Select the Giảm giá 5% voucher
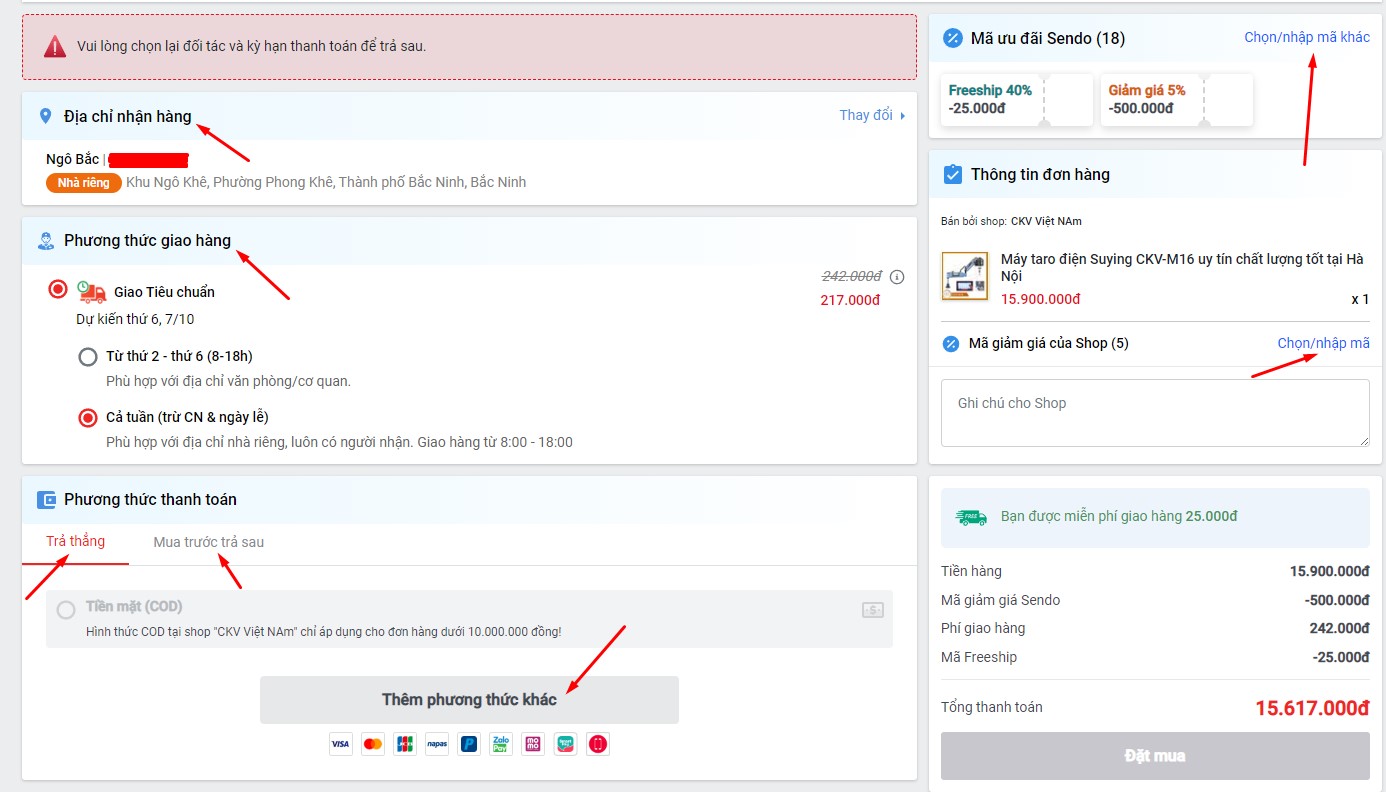Viewport: 1386px width, 792px height. pos(1176,100)
